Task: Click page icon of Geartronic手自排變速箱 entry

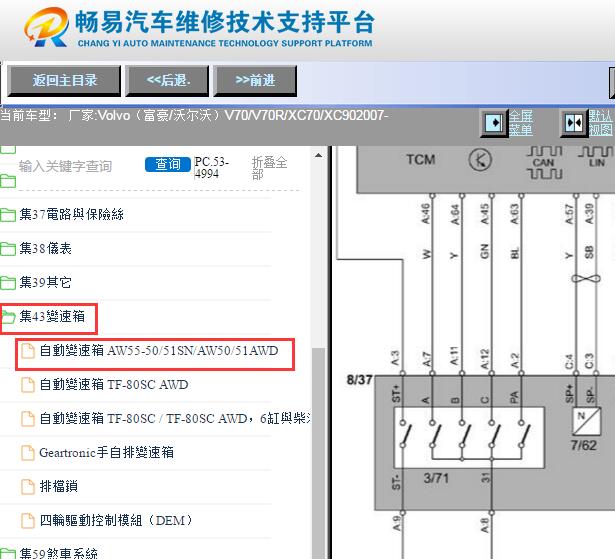Action: pyautogui.click(x=27, y=452)
